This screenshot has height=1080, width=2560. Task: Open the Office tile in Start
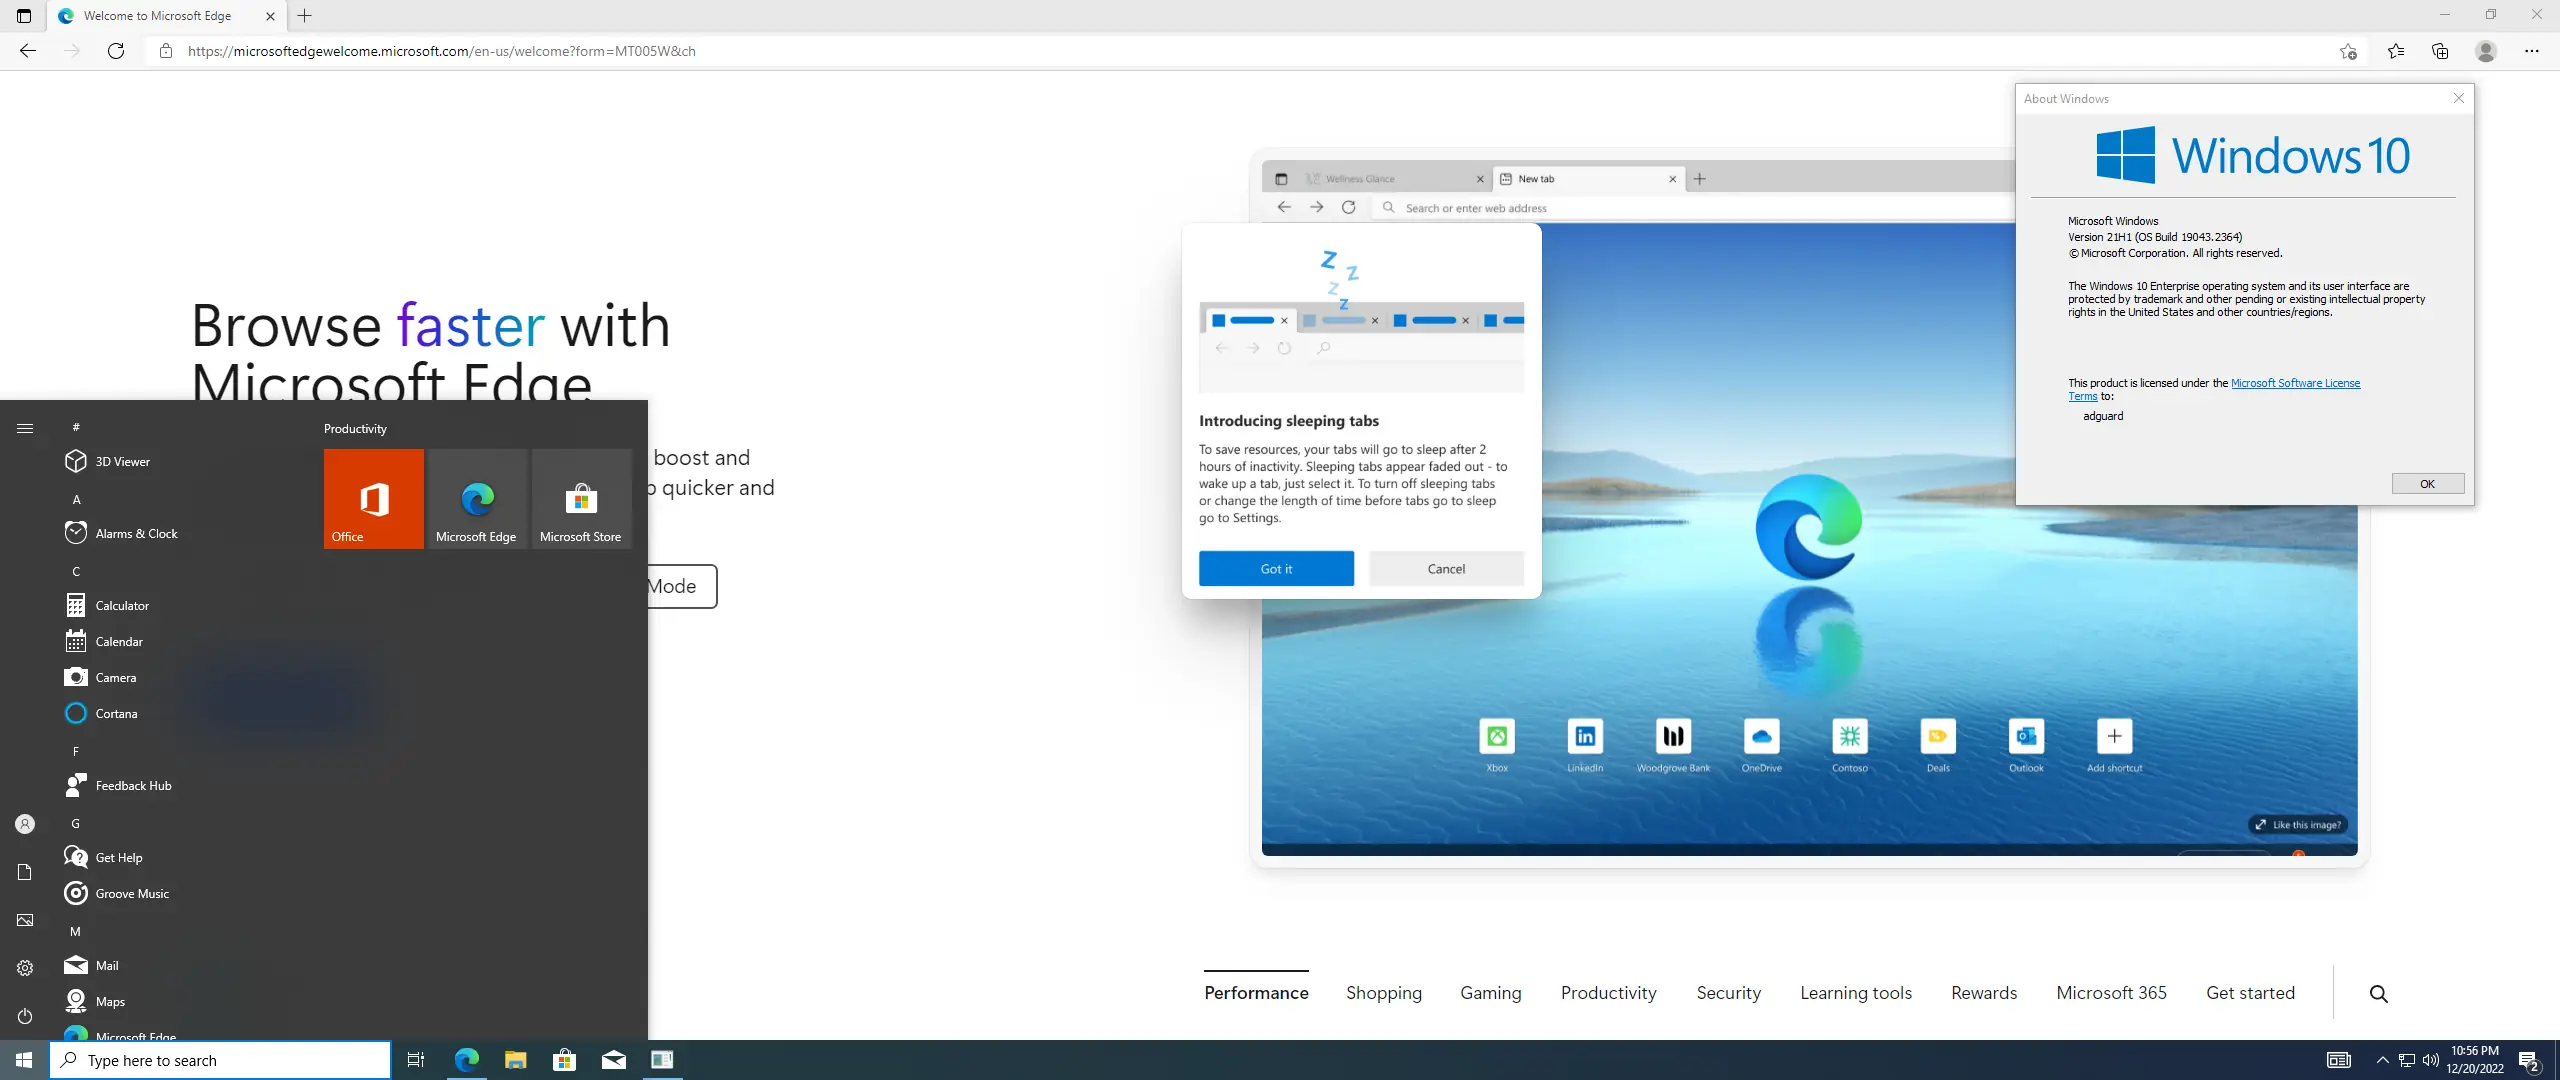click(373, 498)
